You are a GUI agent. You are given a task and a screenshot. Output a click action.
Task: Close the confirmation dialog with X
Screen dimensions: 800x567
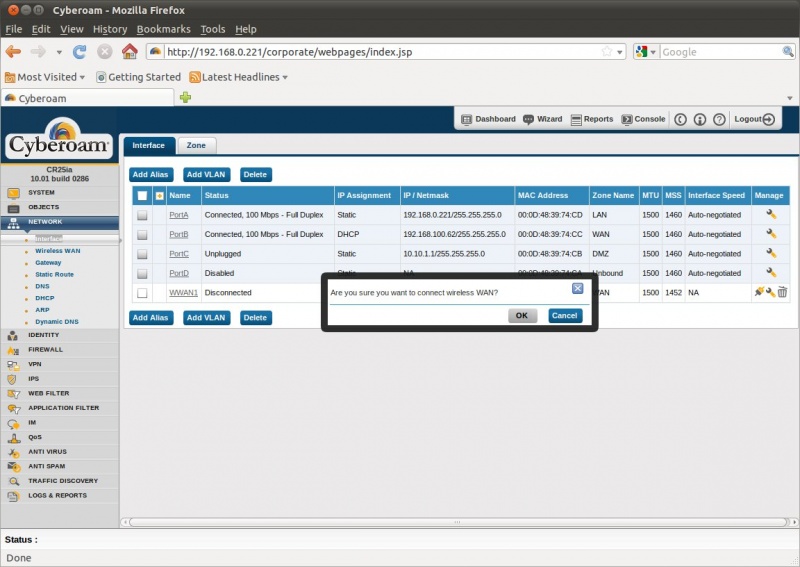[577, 288]
